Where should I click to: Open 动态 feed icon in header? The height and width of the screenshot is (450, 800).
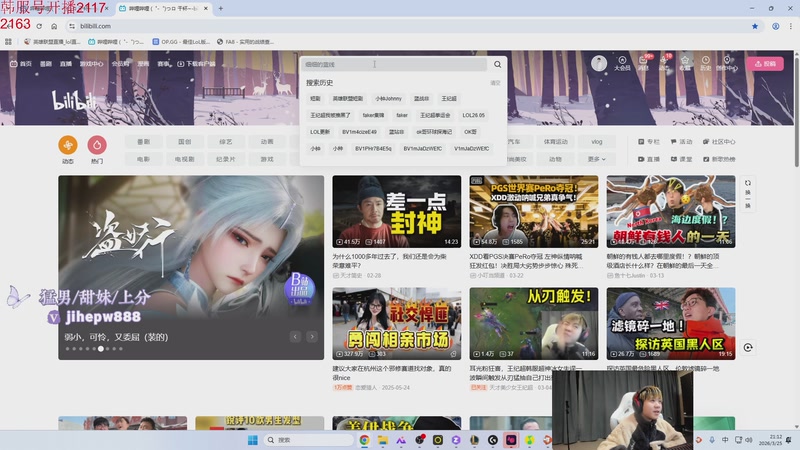tap(664, 63)
